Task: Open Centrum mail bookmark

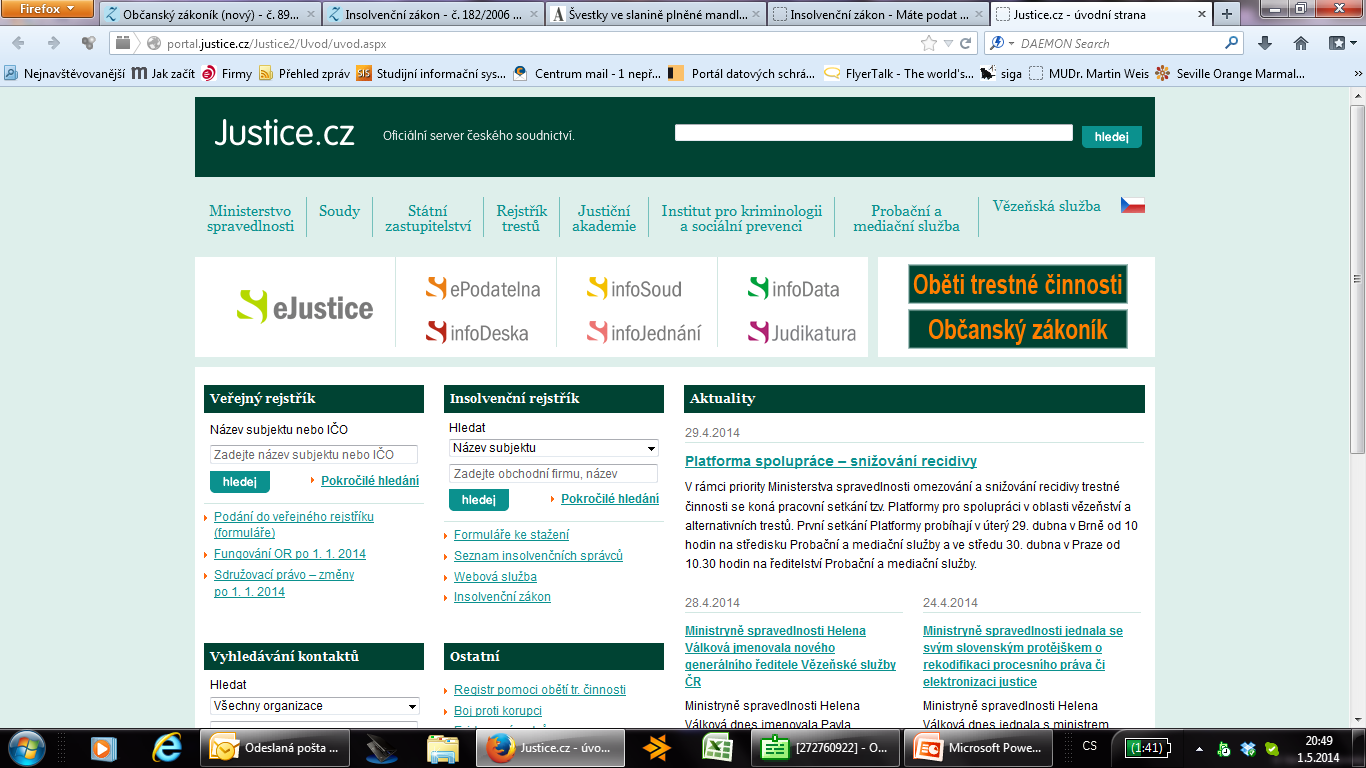Action: 585,73
